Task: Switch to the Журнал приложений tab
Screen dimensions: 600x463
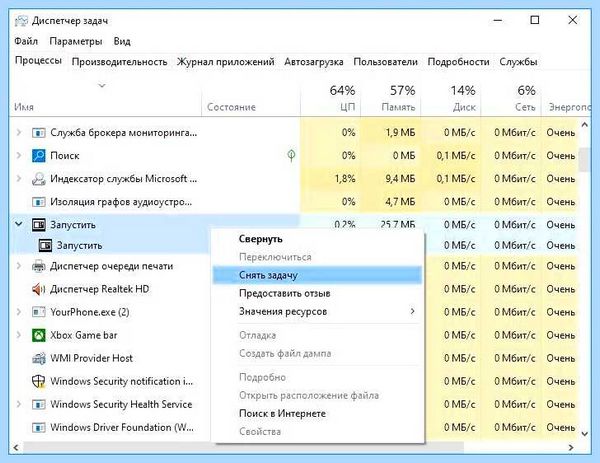Action: (225, 62)
